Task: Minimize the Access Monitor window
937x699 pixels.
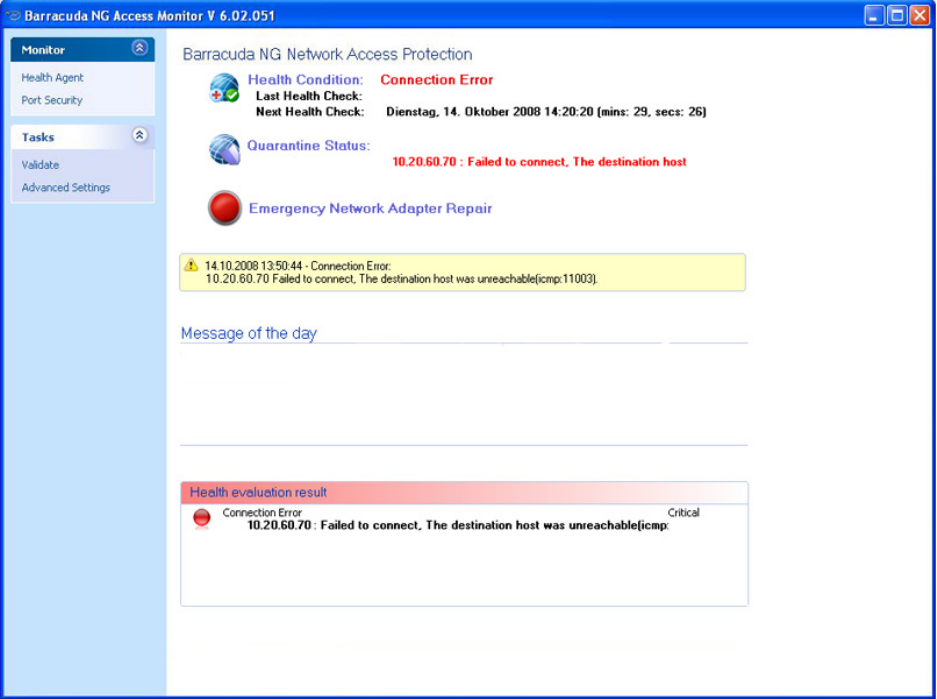Action: (x=874, y=15)
